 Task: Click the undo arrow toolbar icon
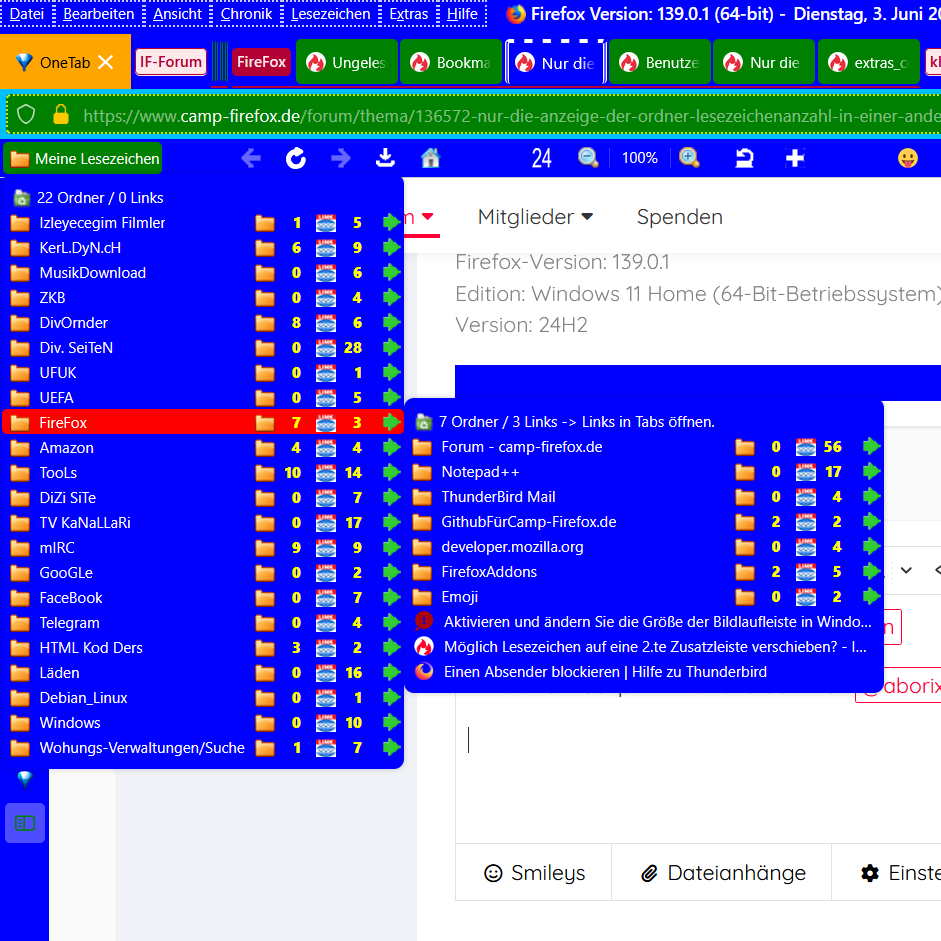point(744,158)
